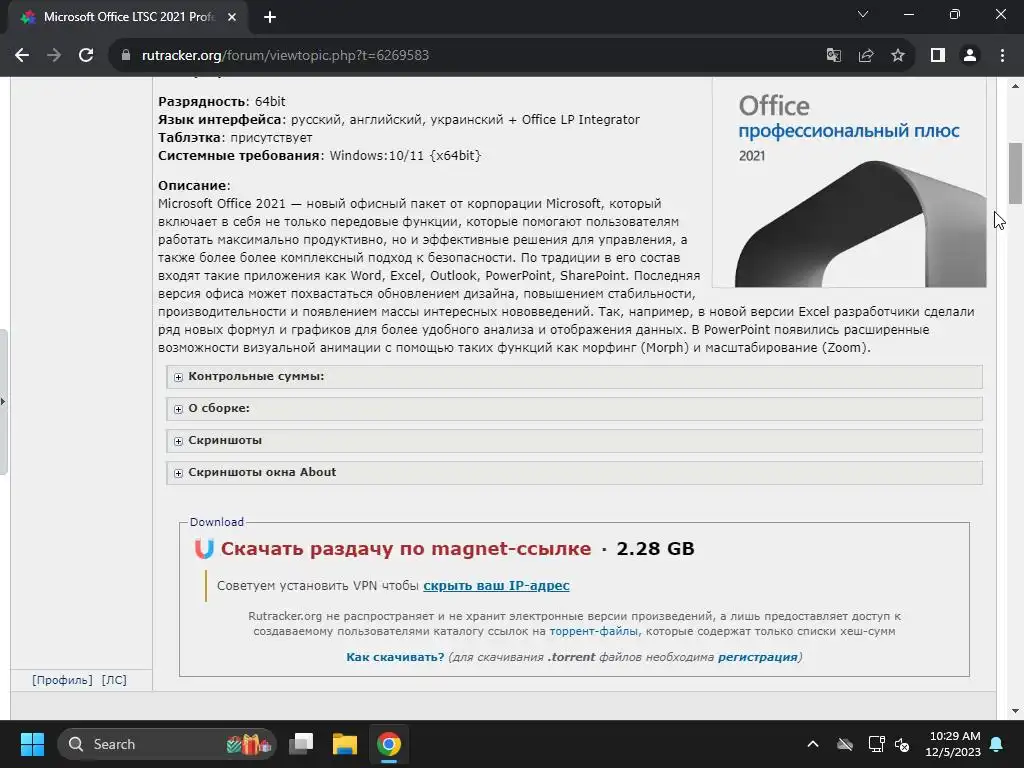Open the site lock security info
Screen dimensions: 1024x768
tap(126, 56)
